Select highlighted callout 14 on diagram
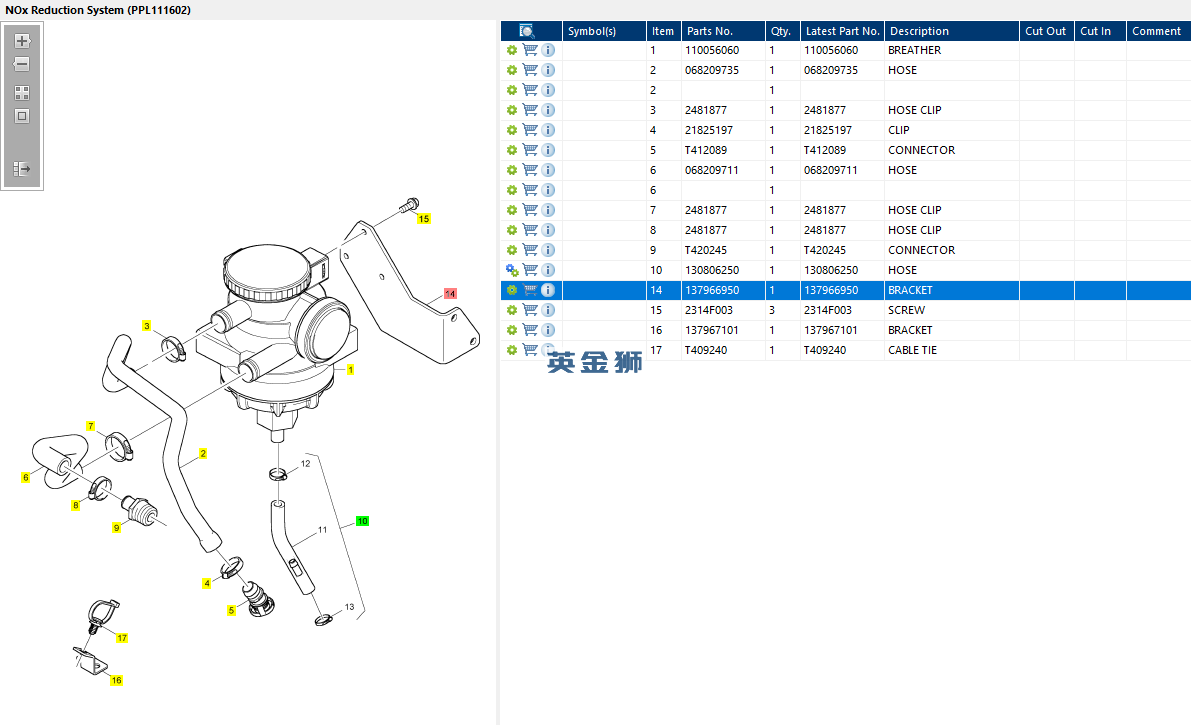1191x725 pixels. coord(450,293)
